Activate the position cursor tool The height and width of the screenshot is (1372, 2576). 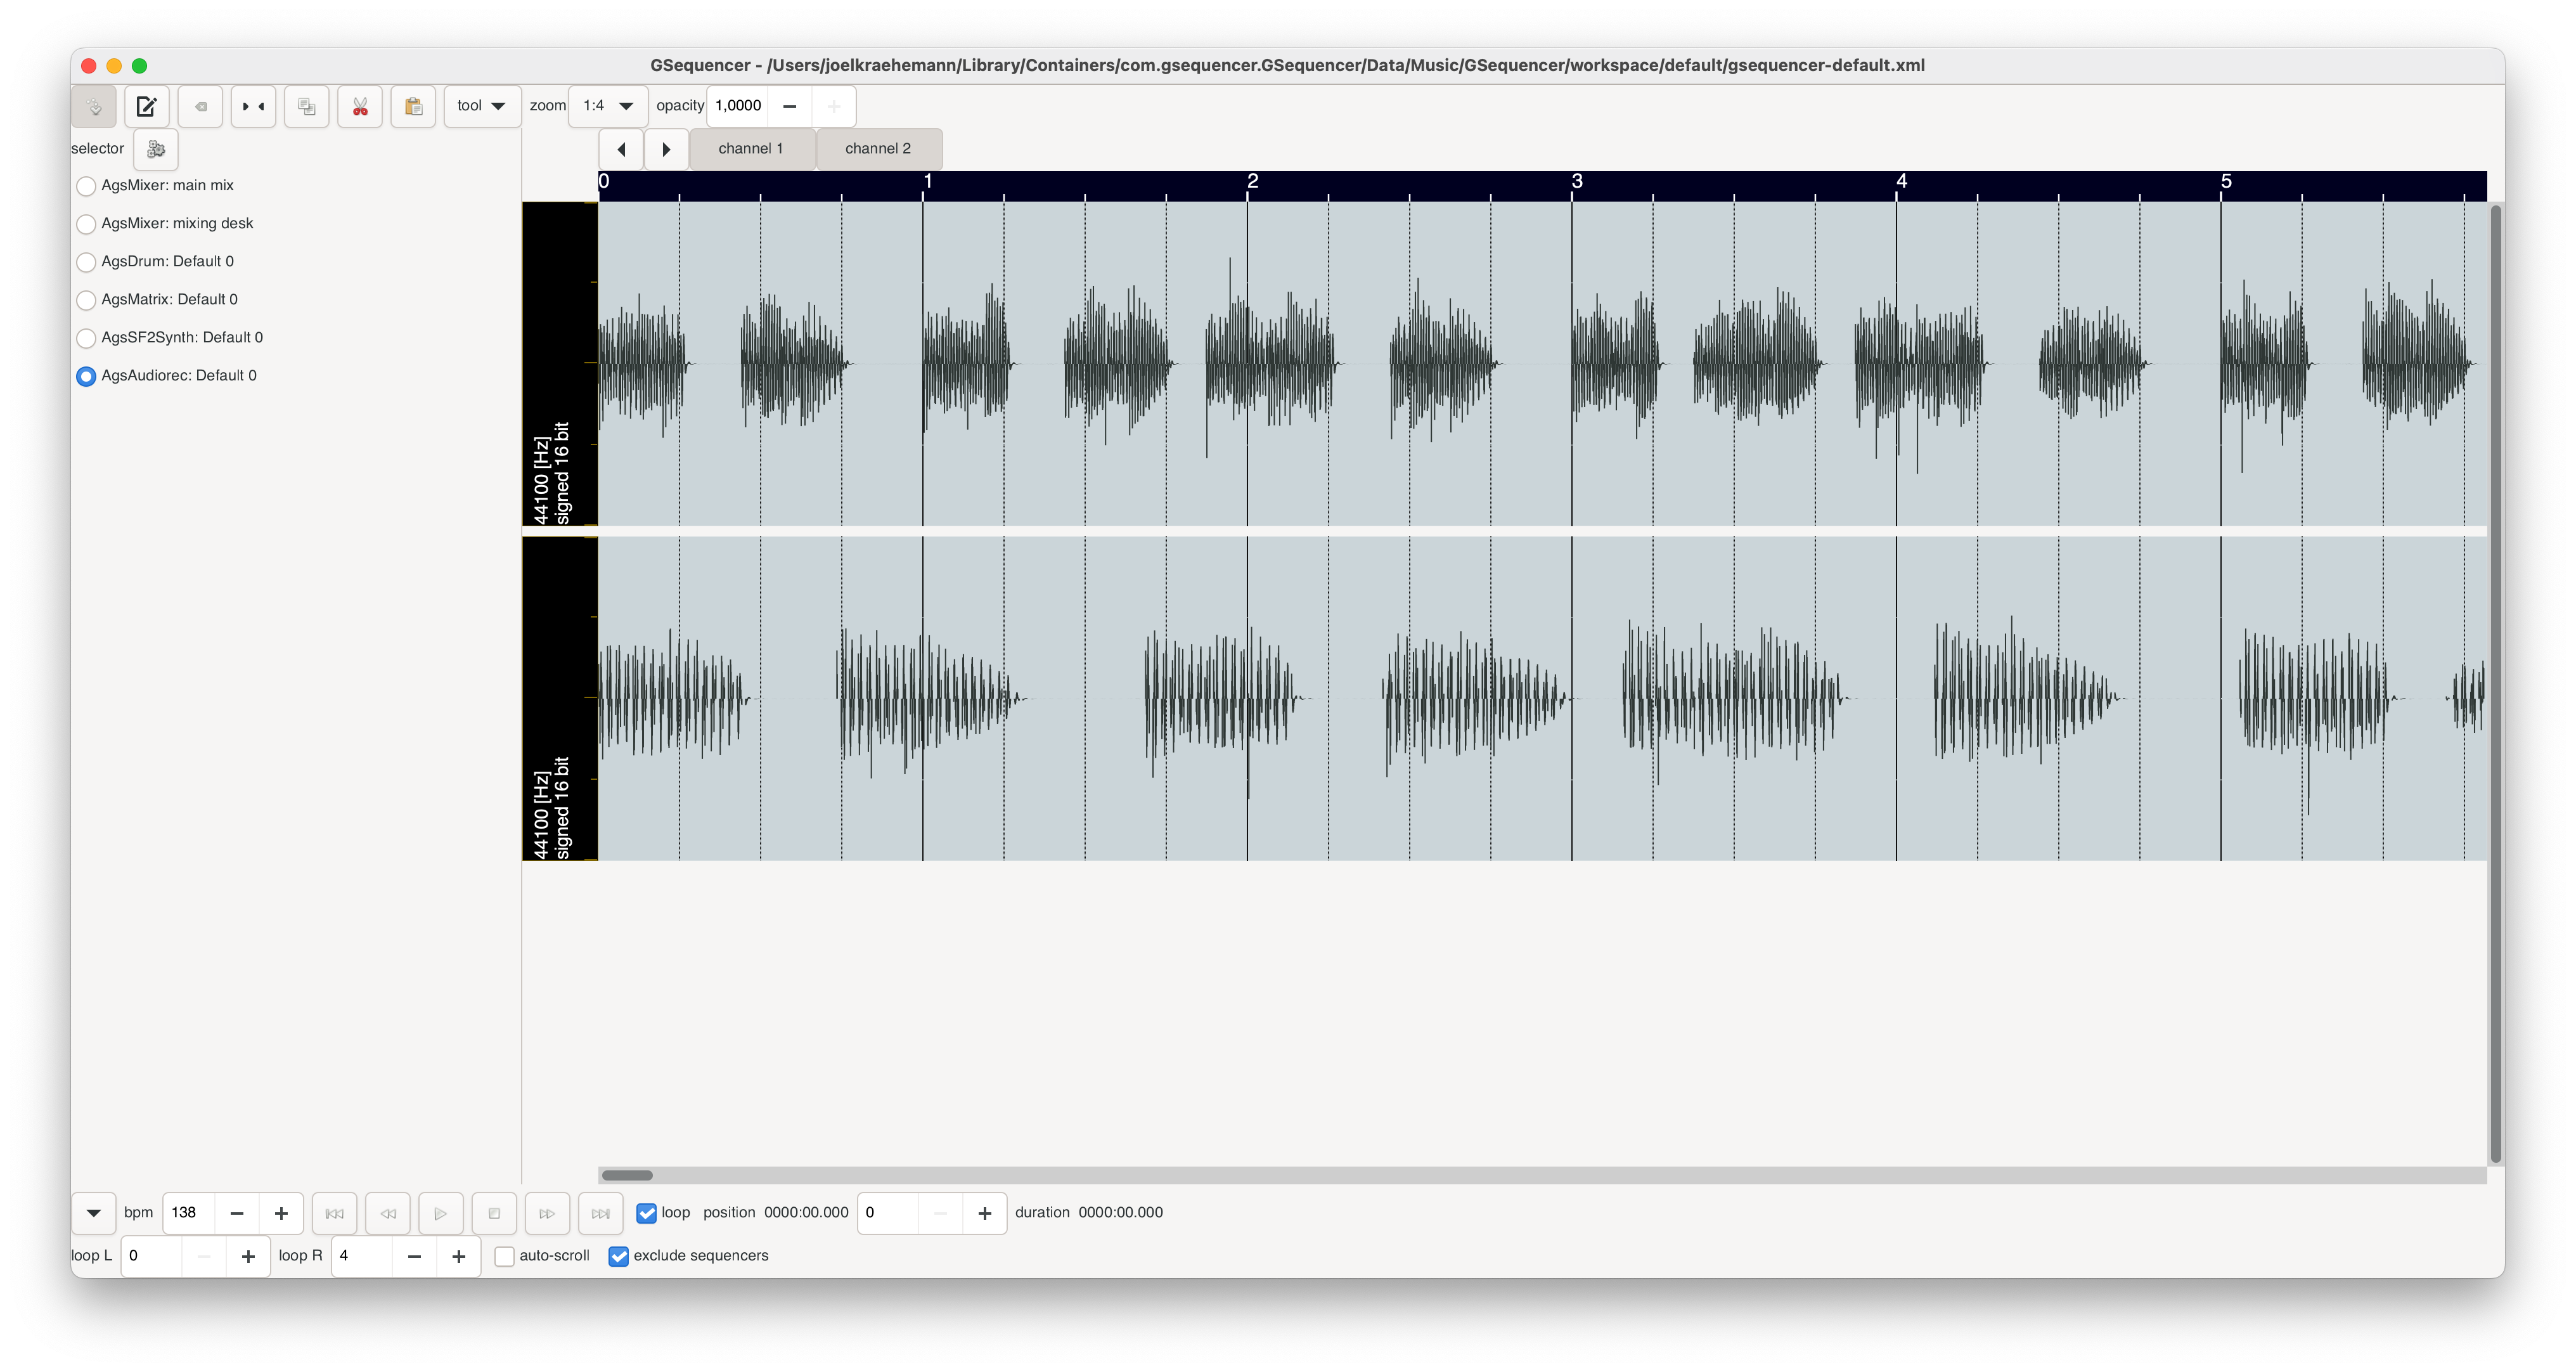pyautogui.click(x=95, y=106)
